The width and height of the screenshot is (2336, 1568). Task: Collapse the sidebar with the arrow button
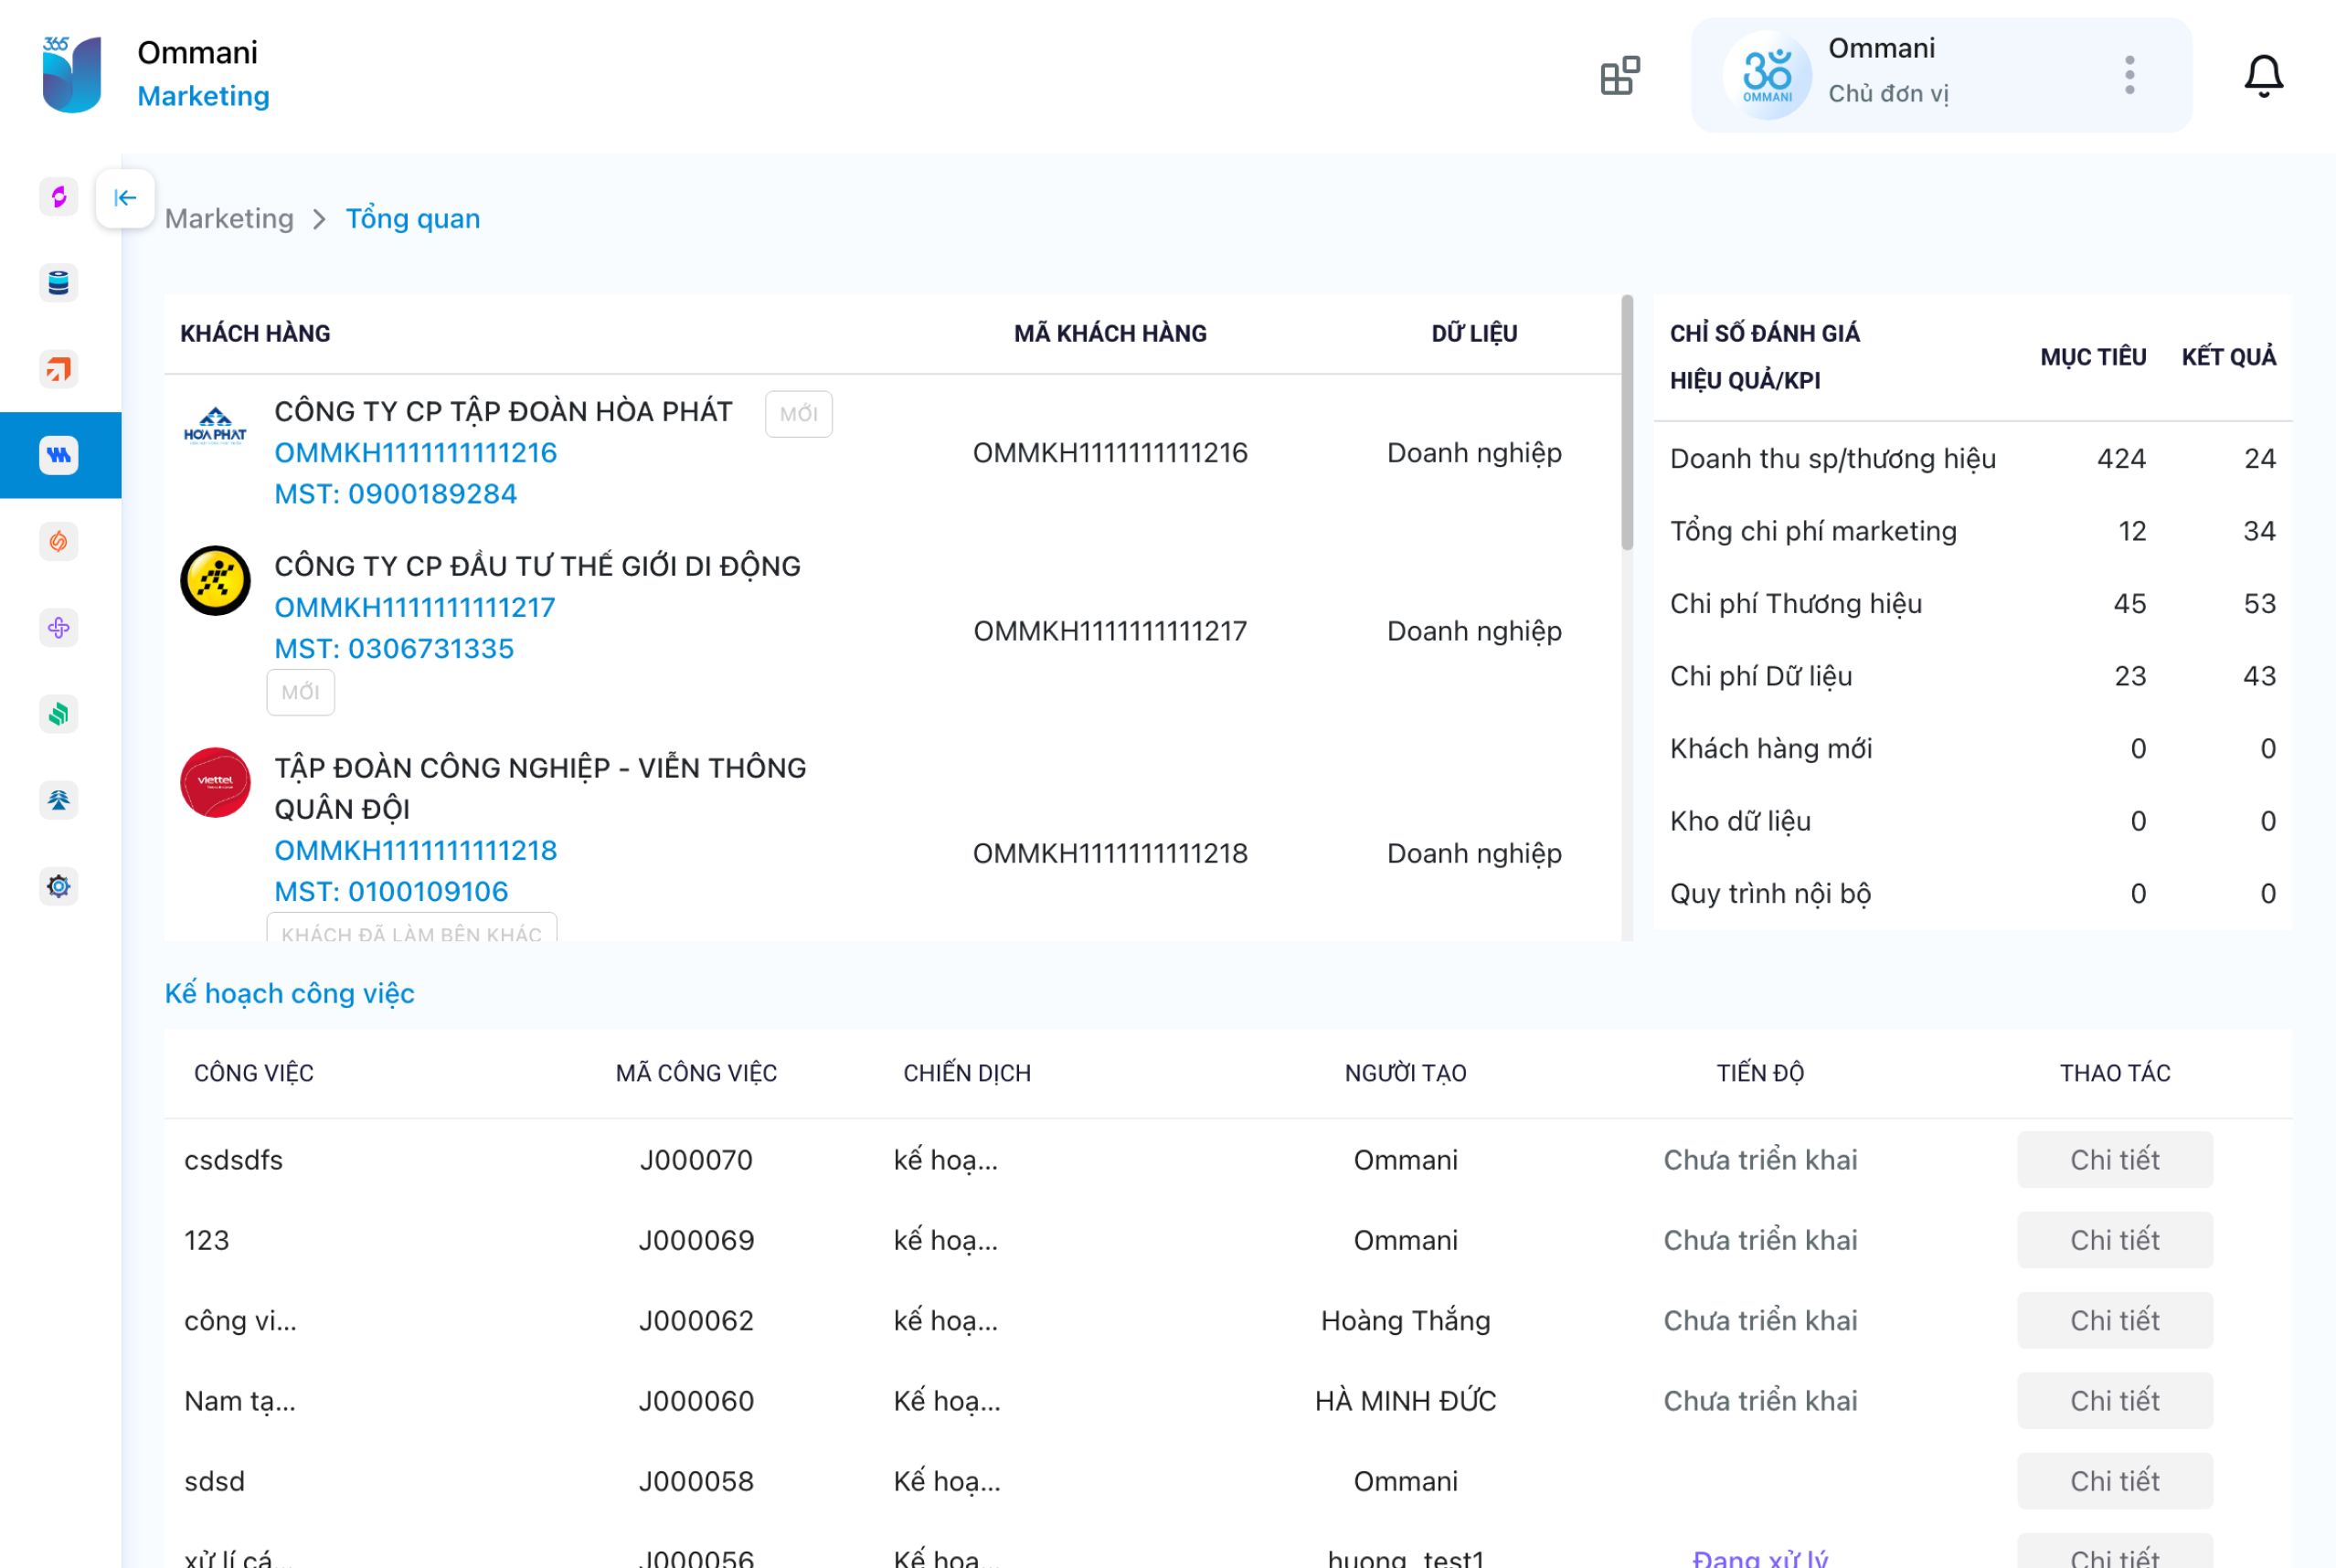point(125,198)
